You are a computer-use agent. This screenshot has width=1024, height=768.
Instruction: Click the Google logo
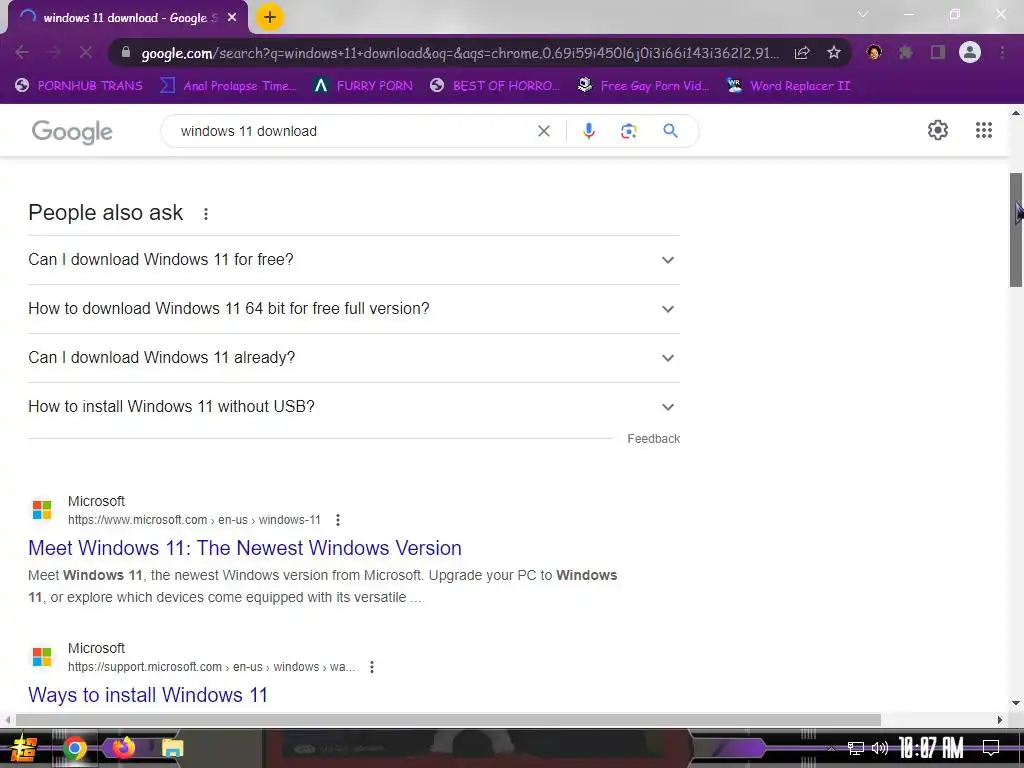tap(72, 131)
